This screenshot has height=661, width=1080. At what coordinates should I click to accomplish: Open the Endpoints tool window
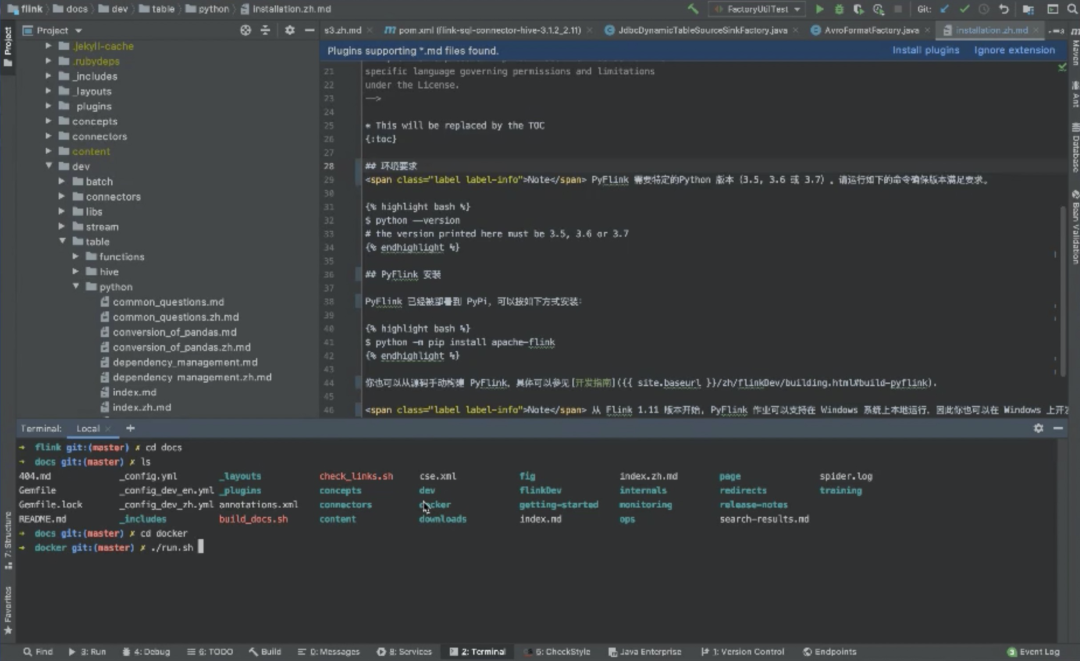[x=829, y=651]
